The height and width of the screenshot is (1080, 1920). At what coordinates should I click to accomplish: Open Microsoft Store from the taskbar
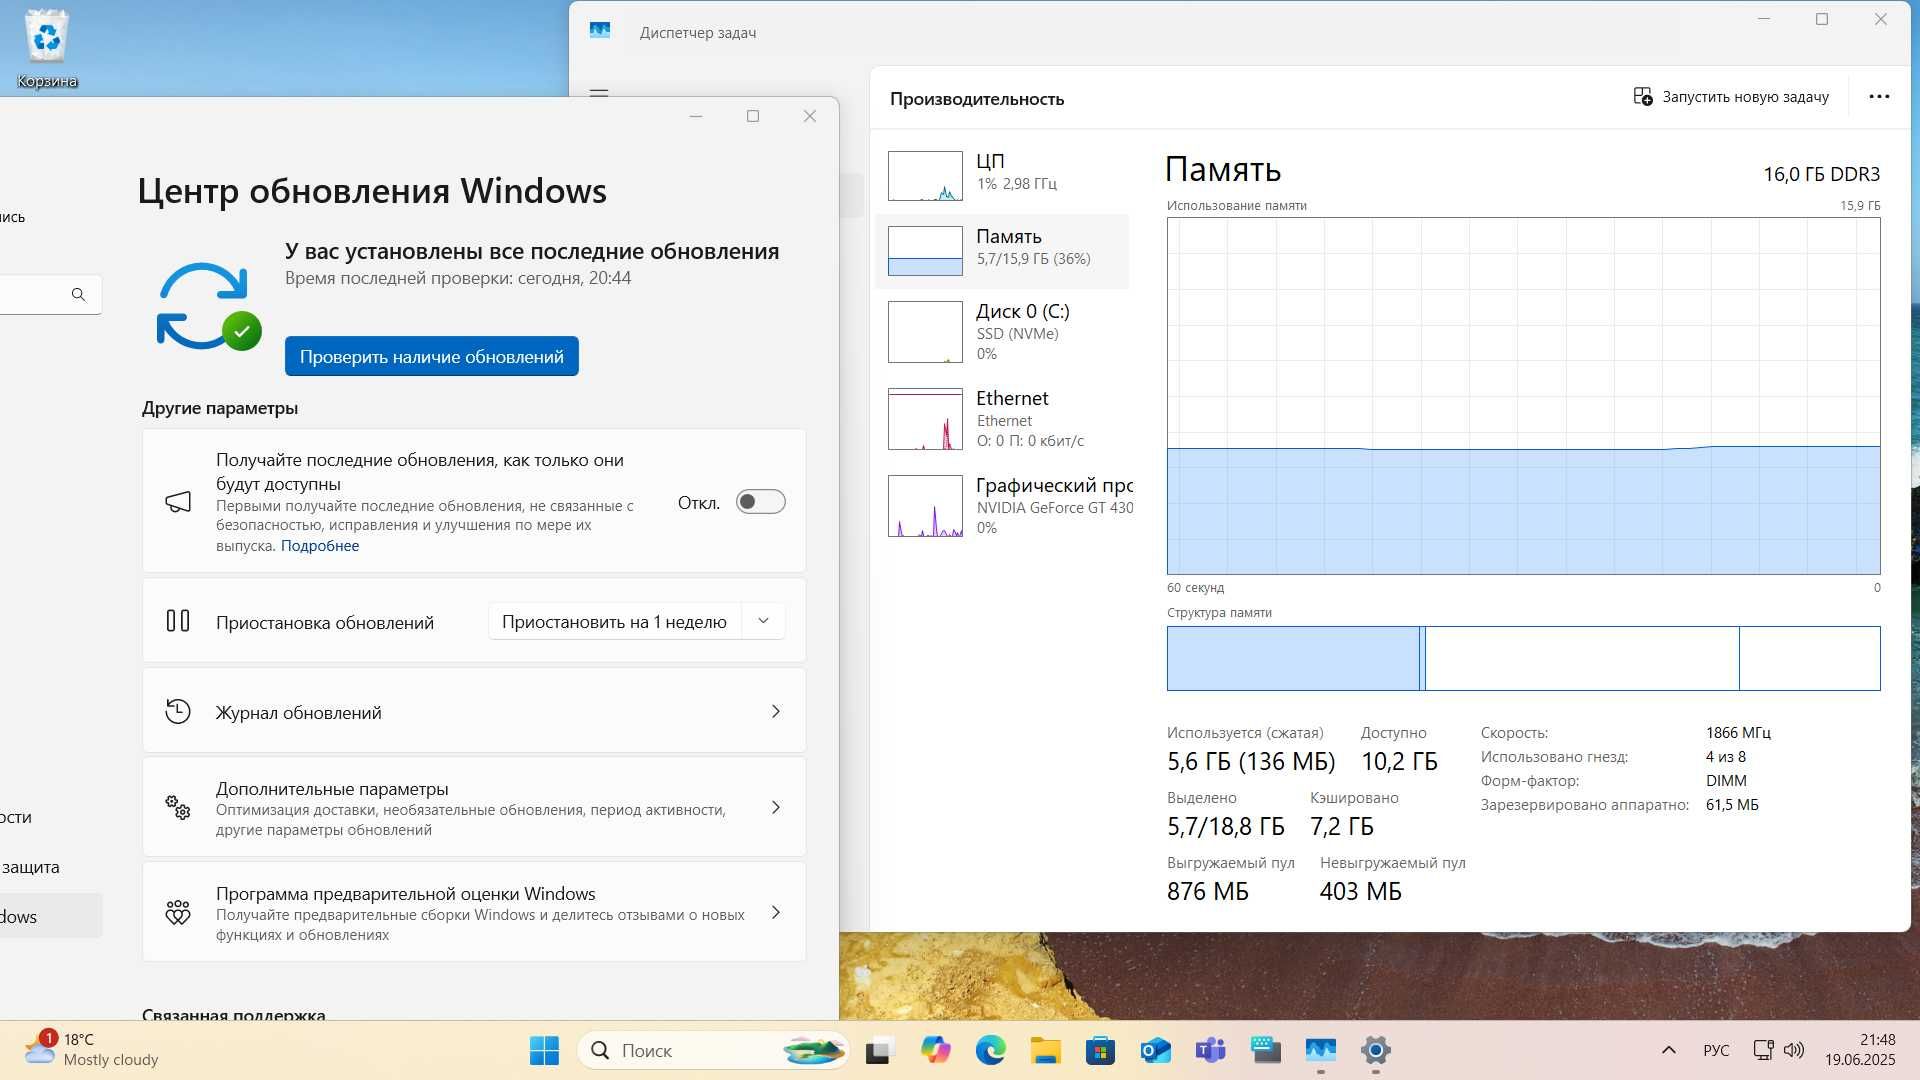[x=1101, y=1050]
